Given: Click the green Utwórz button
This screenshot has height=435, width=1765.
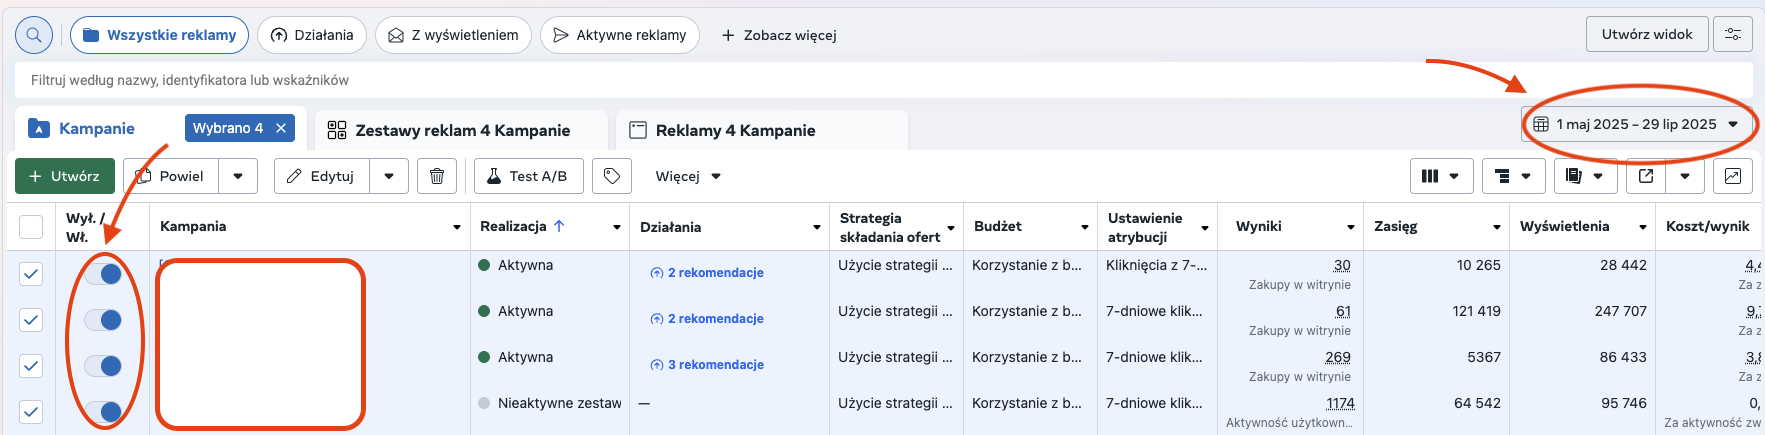Looking at the screenshot, I should (65, 176).
